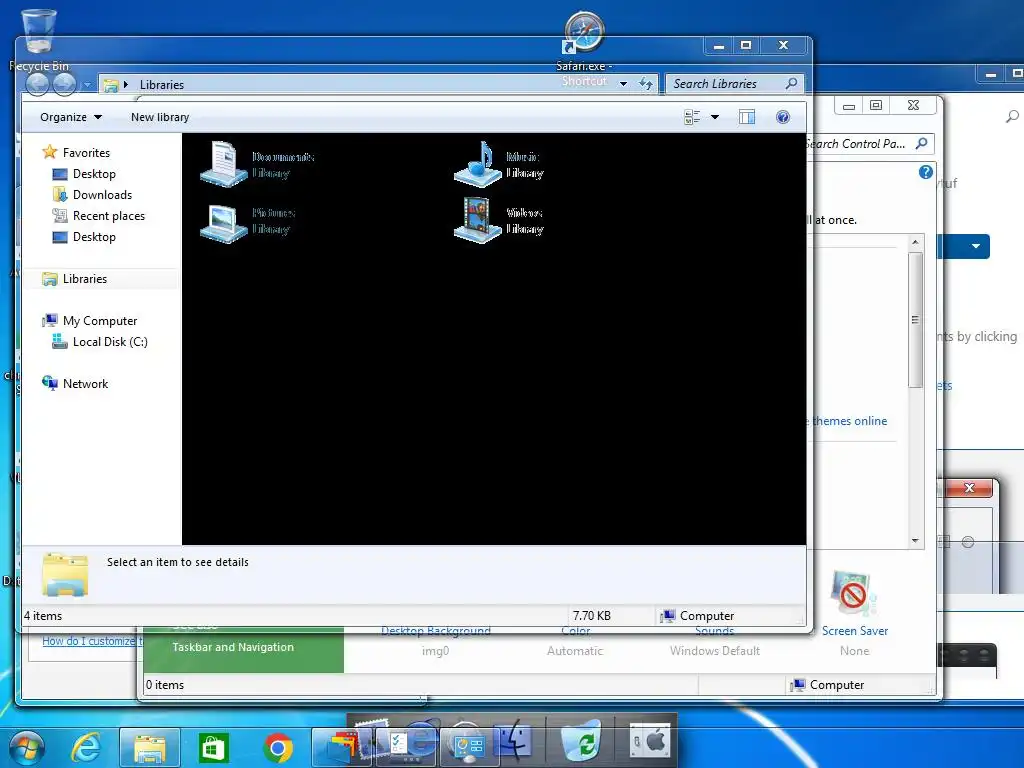The width and height of the screenshot is (1024, 768).
Task: Toggle the preview pane
Action: click(x=747, y=117)
